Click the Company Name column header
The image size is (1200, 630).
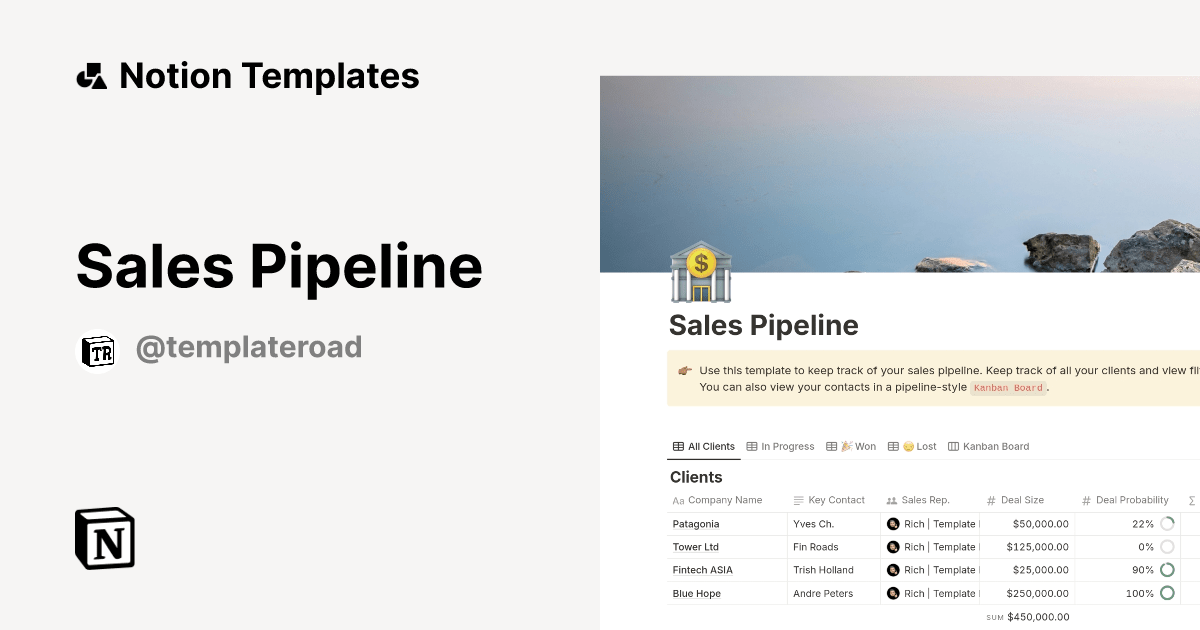(727, 500)
